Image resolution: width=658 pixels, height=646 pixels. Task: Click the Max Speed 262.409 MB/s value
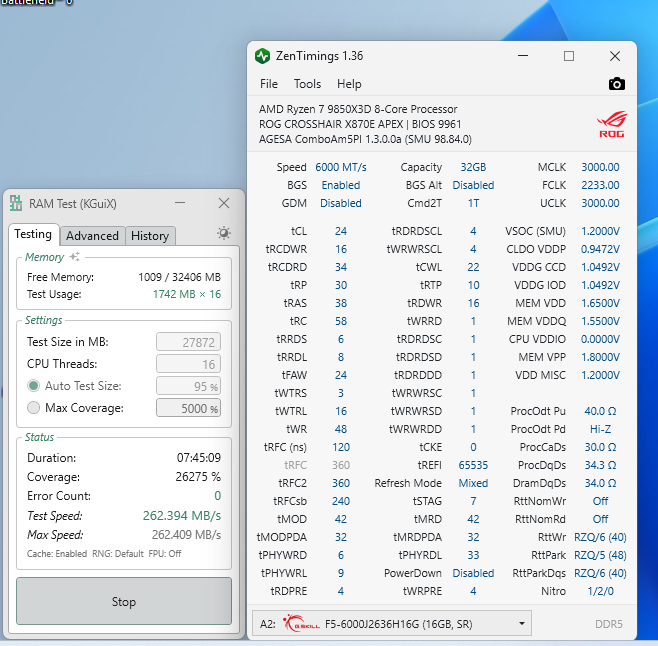[x=186, y=534]
